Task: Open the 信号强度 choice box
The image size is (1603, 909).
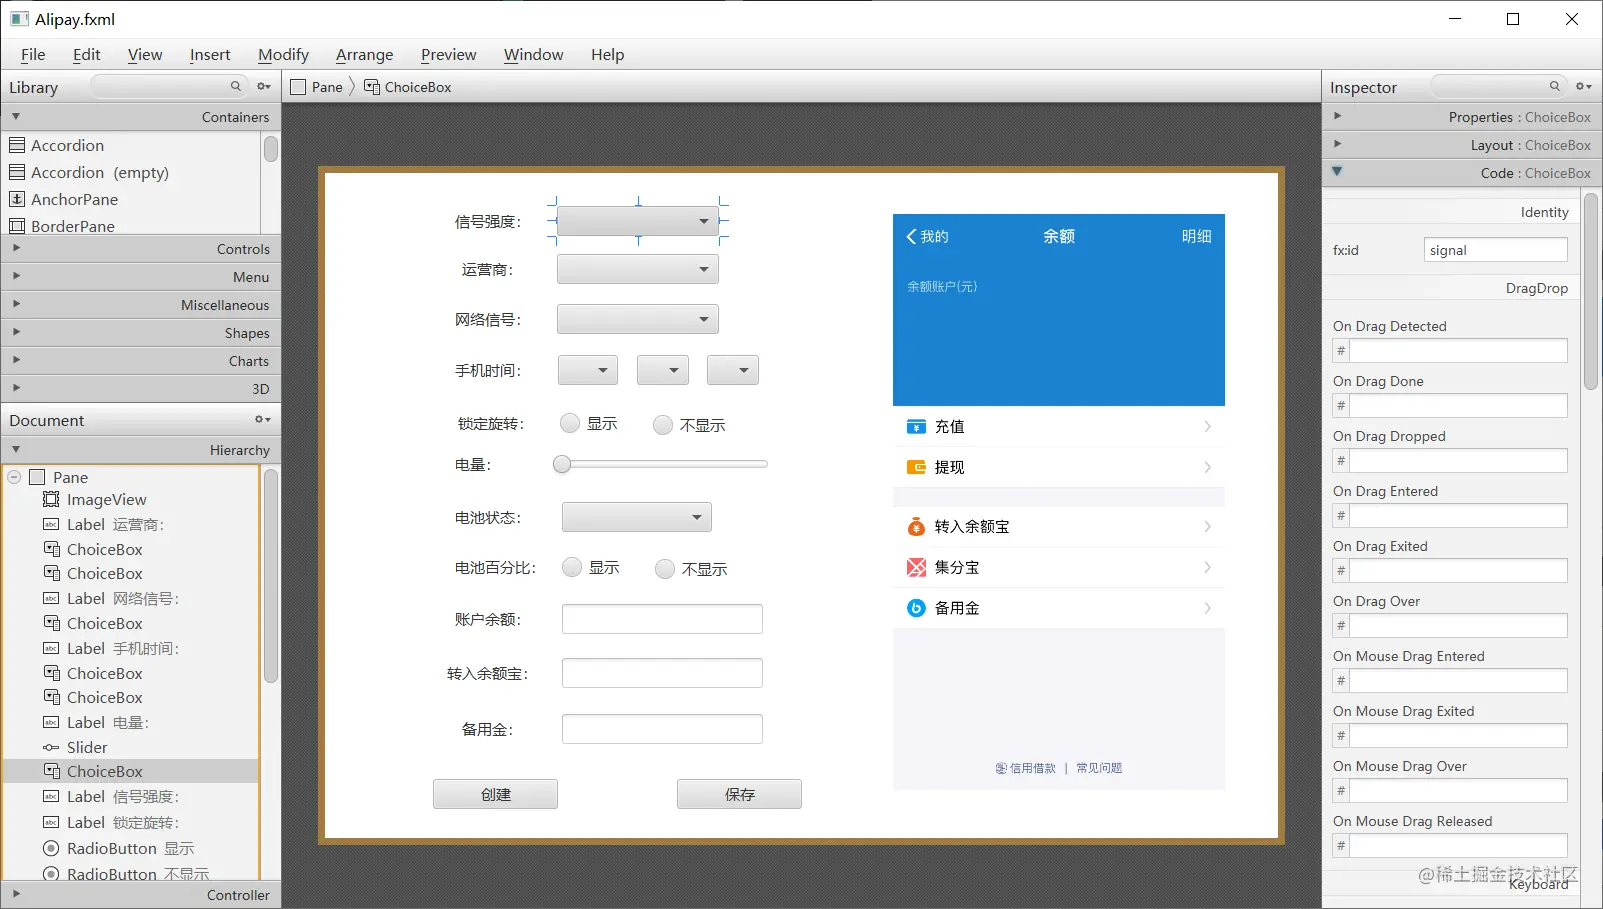Action: point(638,221)
